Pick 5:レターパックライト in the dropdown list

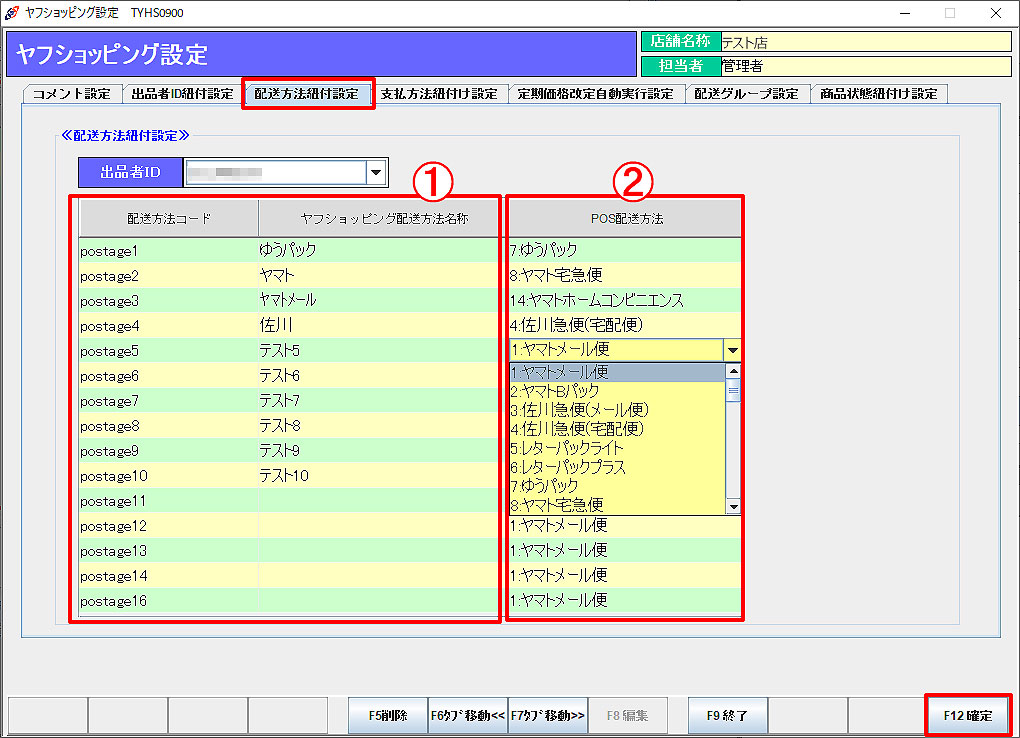pyautogui.click(x=567, y=448)
